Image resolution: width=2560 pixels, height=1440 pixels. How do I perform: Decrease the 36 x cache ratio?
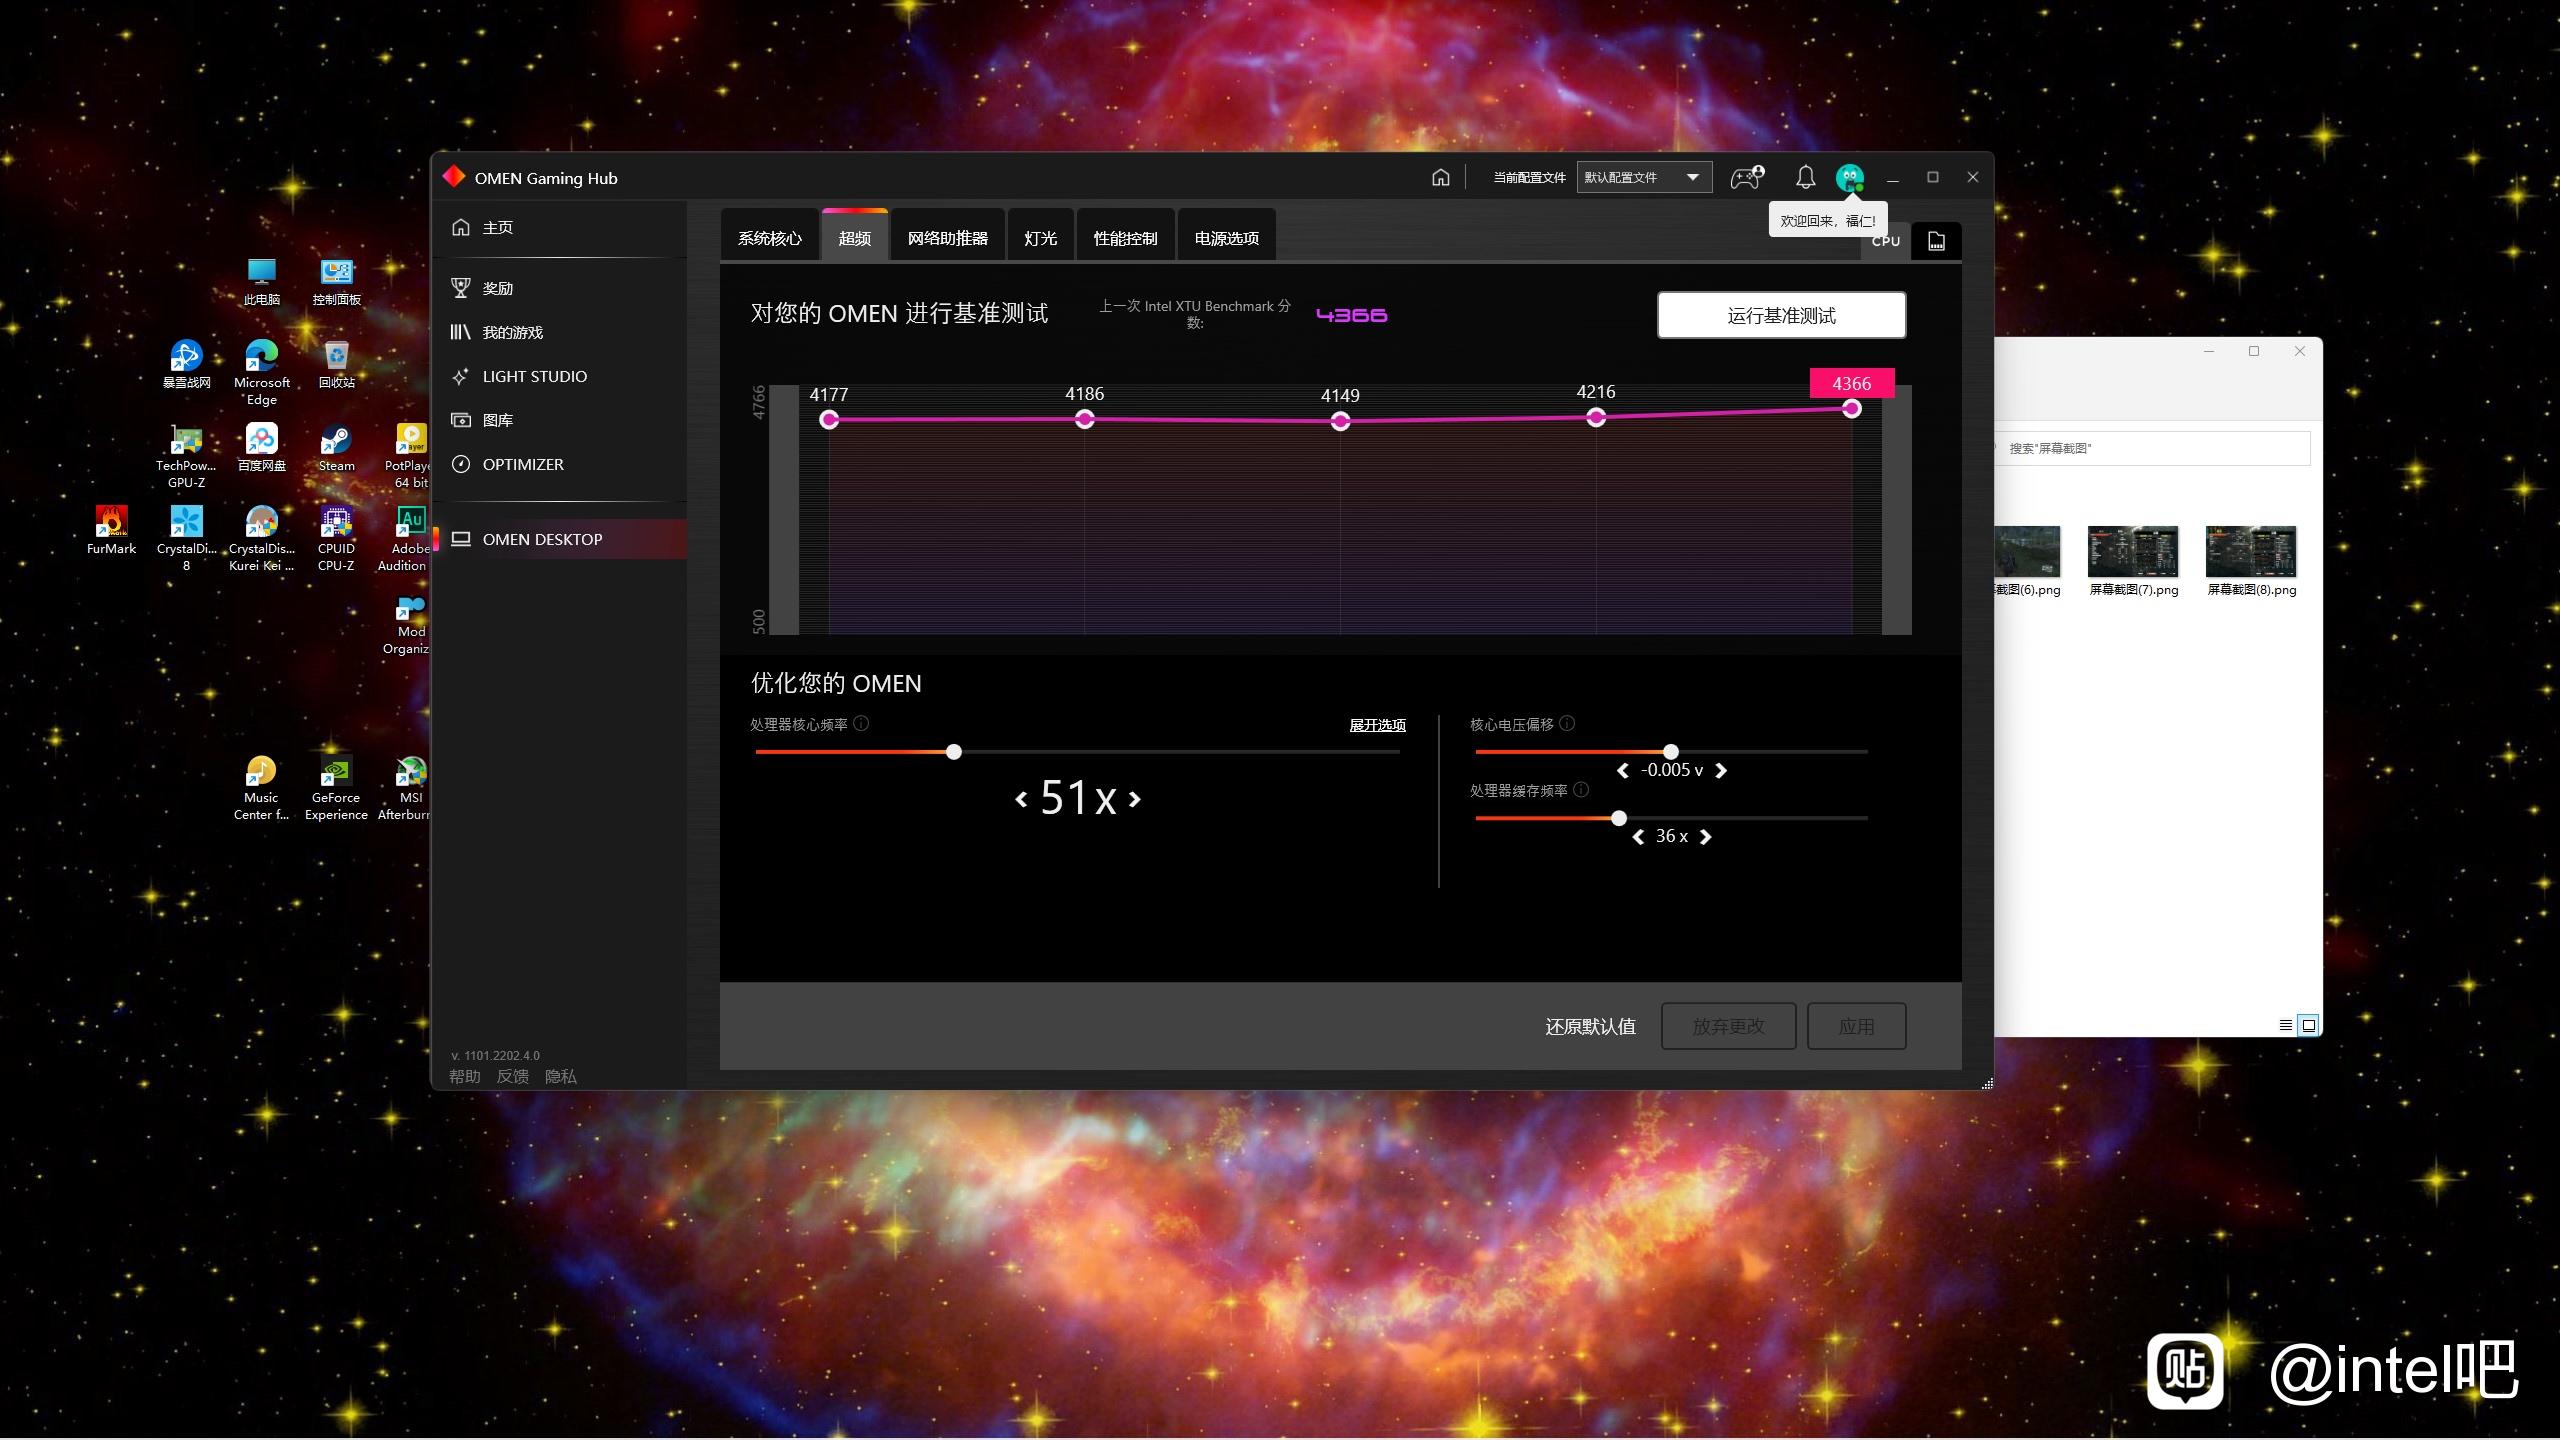[x=1638, y=837]
